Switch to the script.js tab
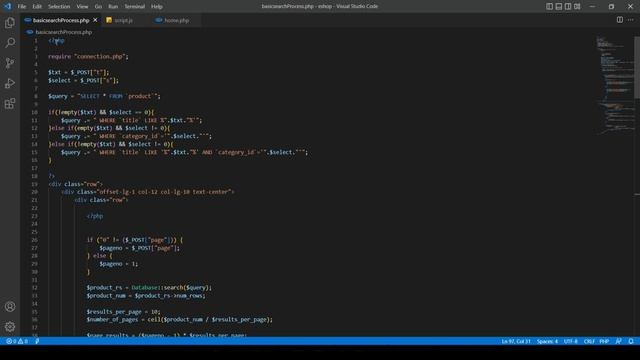 (123, 20)
